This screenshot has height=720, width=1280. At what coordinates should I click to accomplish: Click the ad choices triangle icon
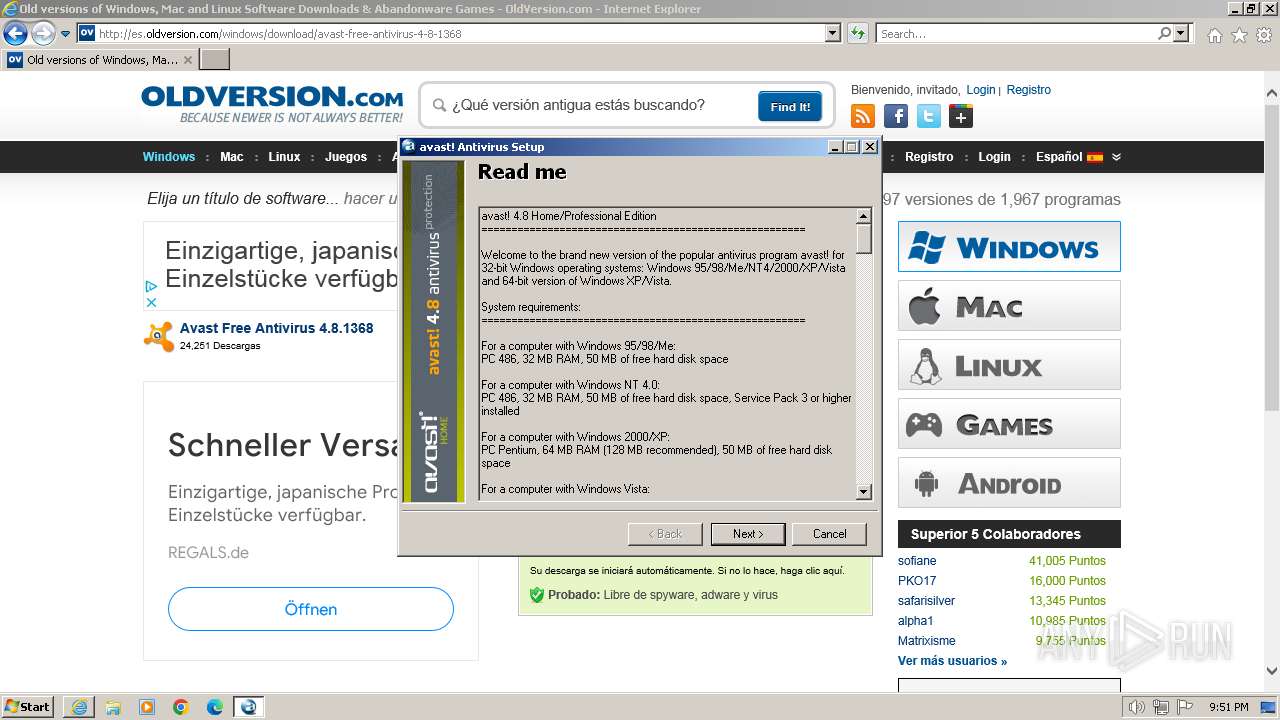tap(151, 286)
